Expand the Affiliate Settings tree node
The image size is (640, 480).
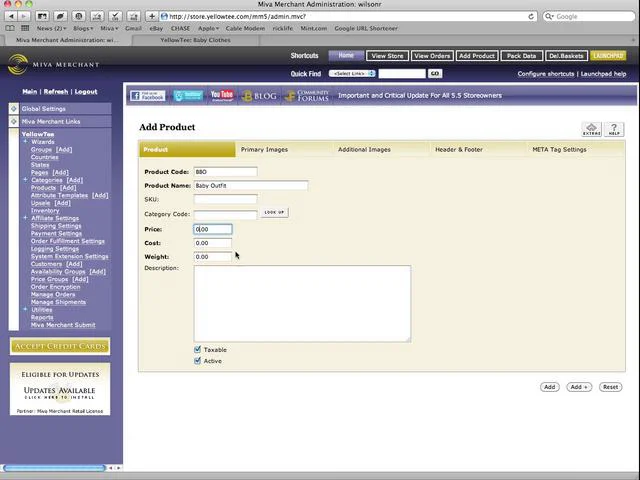tap(25, 218)
